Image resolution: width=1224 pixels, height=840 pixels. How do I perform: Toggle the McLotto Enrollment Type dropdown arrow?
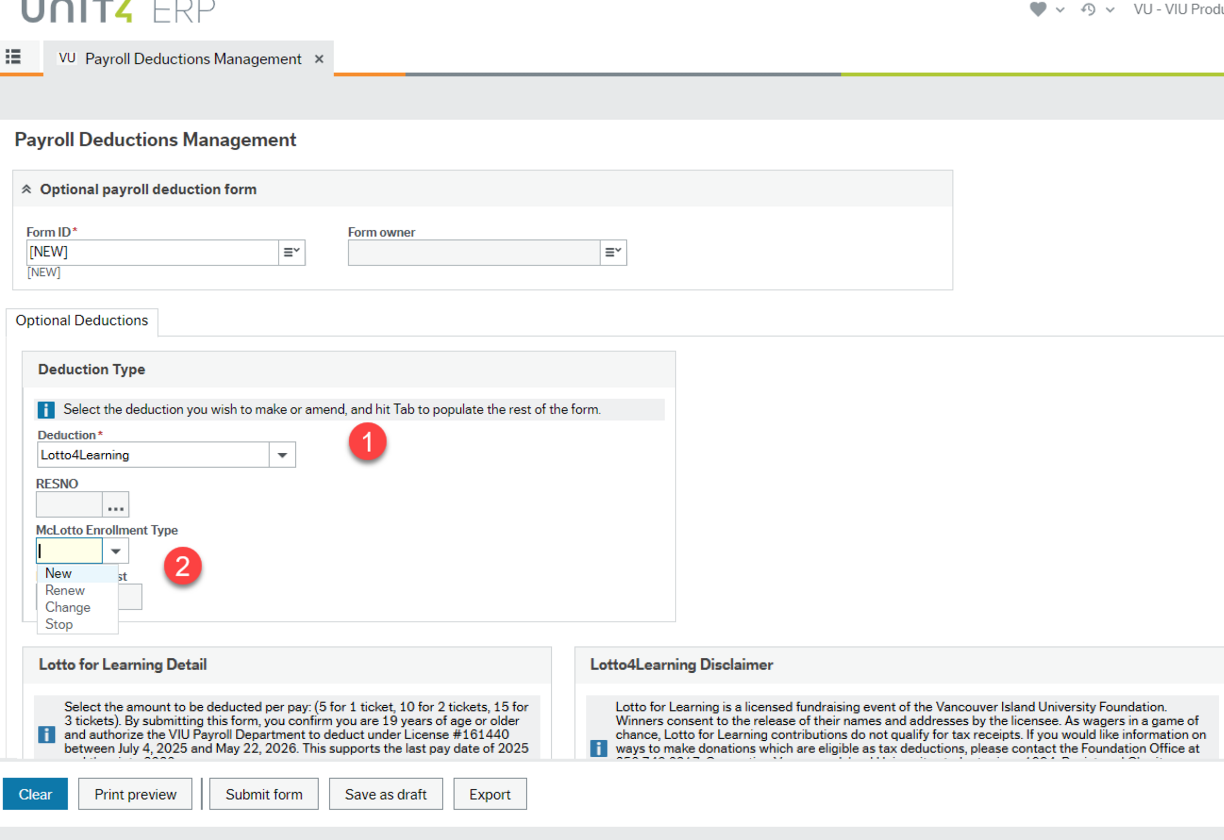pyautogui.click(x=116, y=551)
